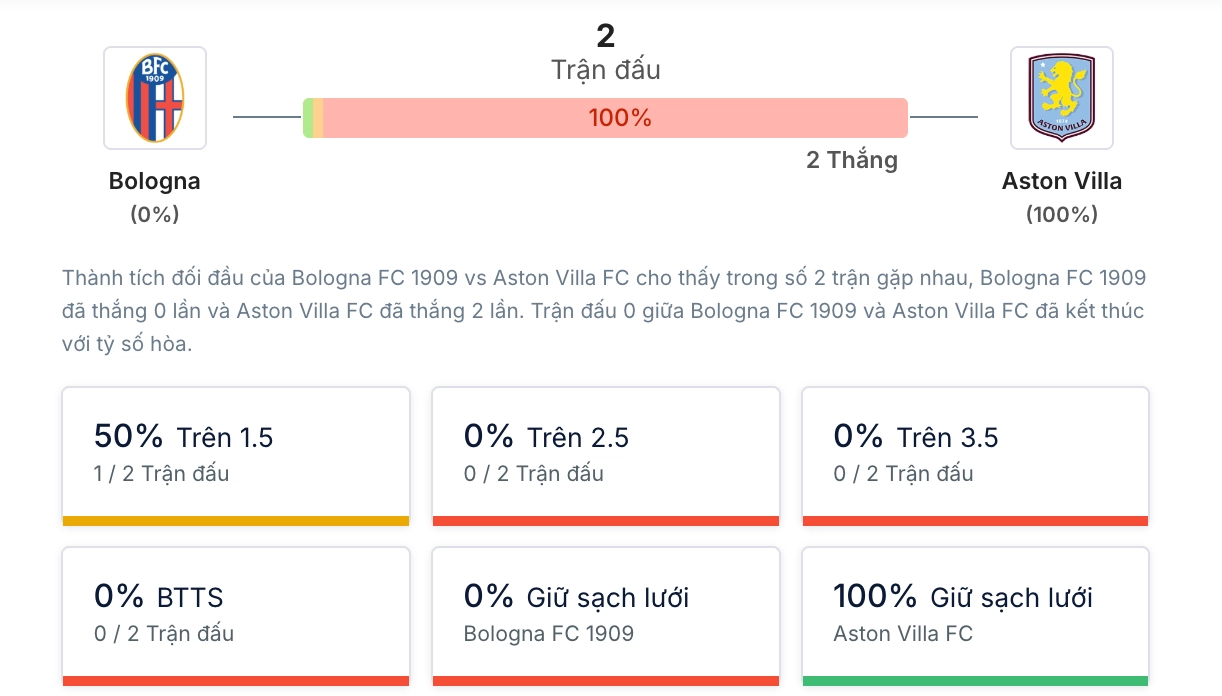Expand the Bologna '(0%)' win rate detail
Viewport: 1222px width, 696px height.
[x=155, y=213]
